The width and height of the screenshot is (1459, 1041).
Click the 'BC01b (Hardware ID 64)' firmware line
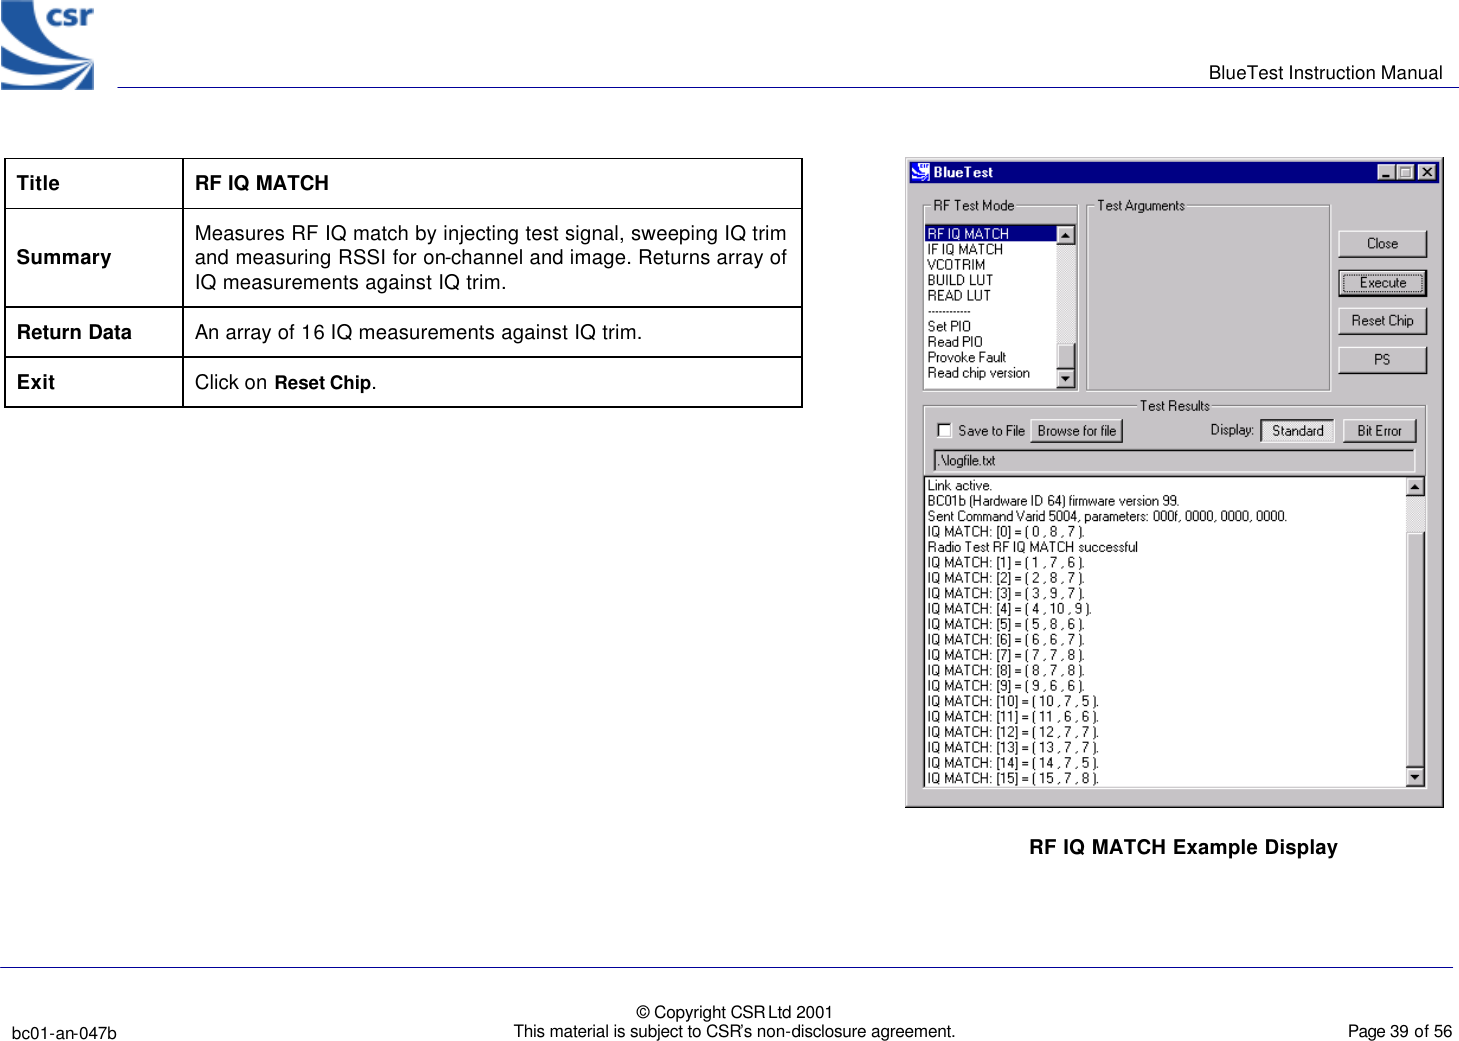(x=1053, y=501)
